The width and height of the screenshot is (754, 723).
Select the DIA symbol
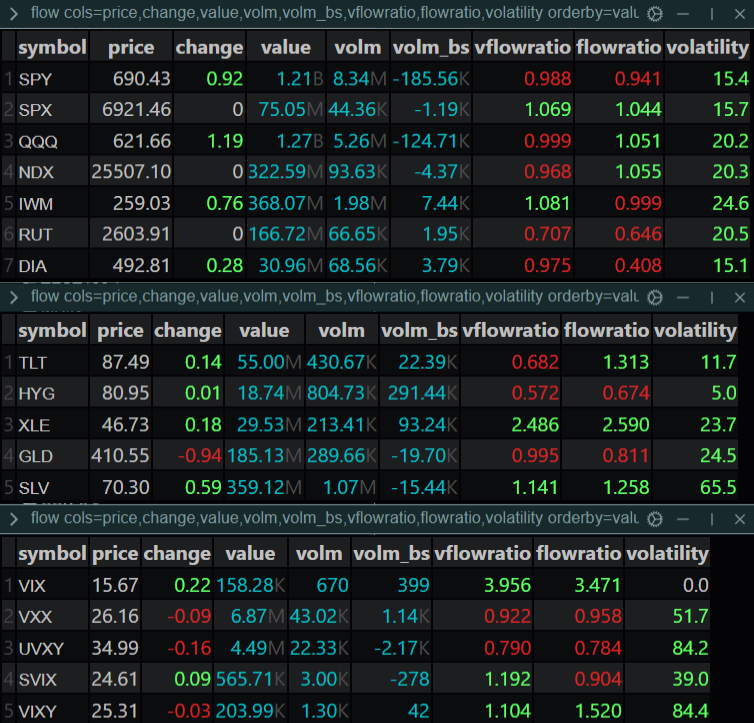click(33, 266)
